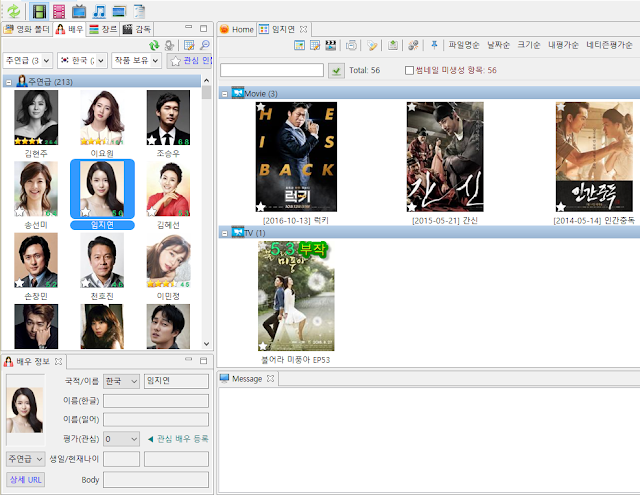Click the magnifier search icon in actor panel
The image size is (640, 495).
coord(205,45)
